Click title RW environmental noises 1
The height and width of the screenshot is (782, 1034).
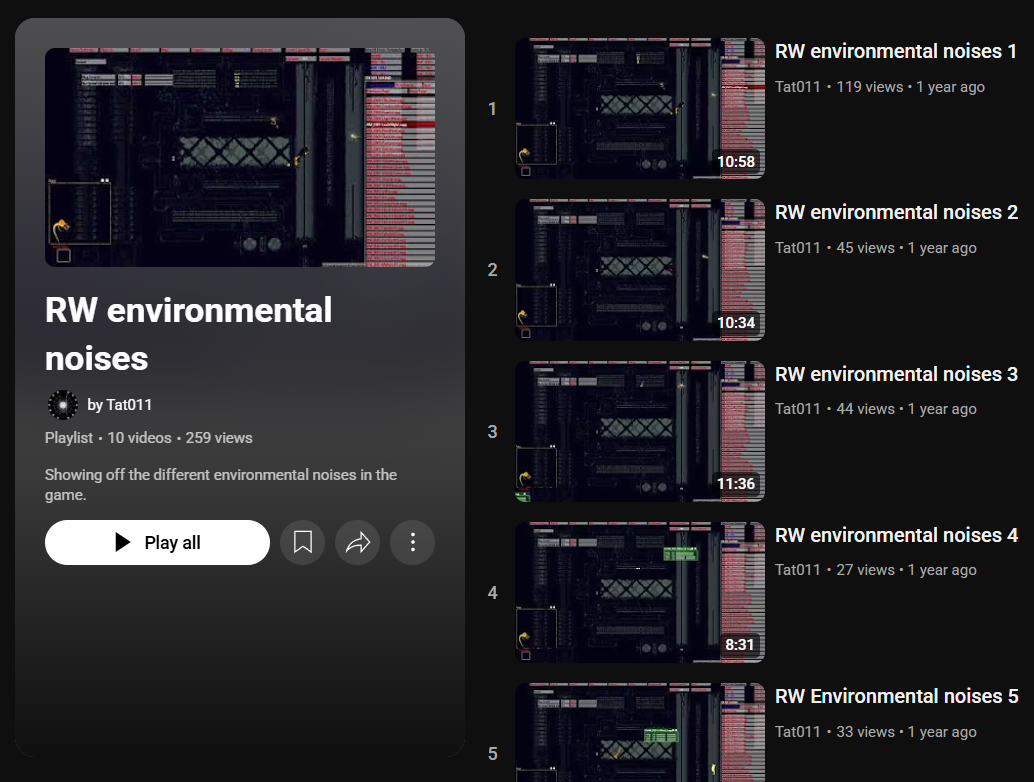896,51
